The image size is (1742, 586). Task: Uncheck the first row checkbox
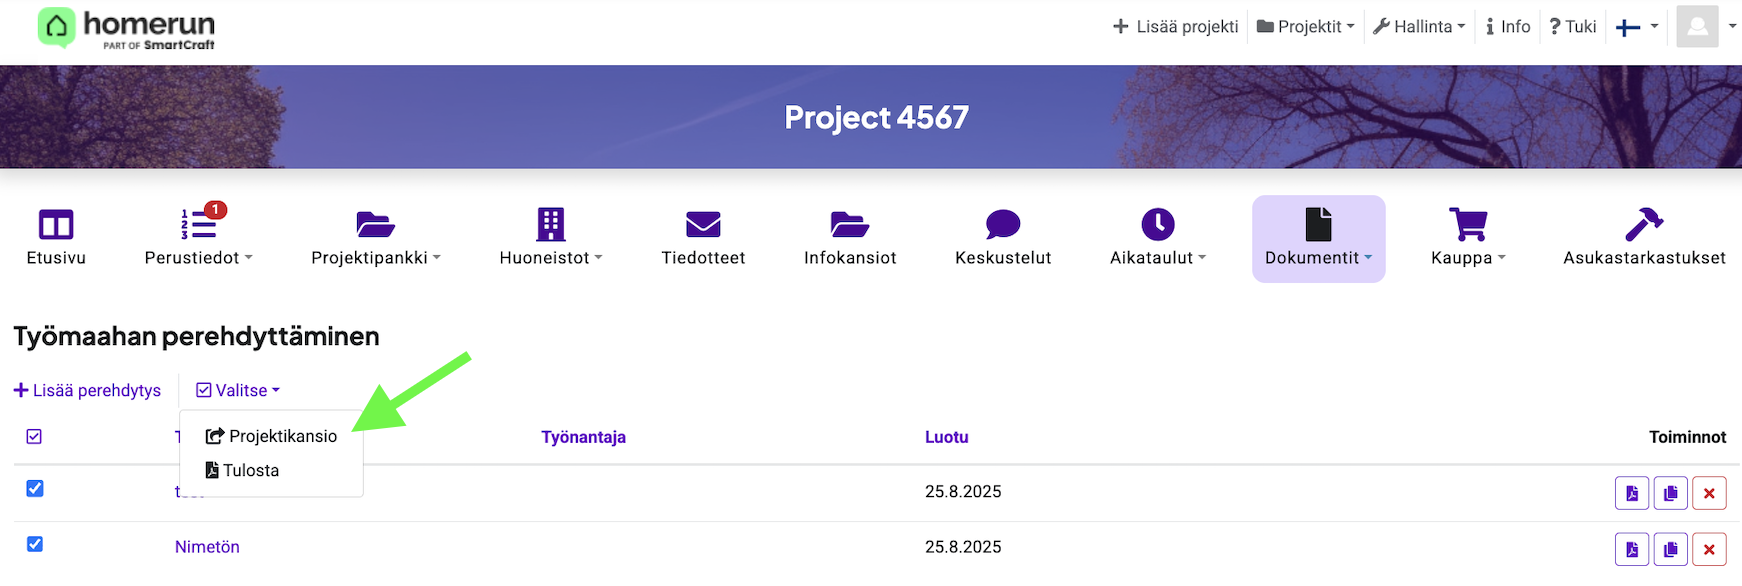click(35, 488)
